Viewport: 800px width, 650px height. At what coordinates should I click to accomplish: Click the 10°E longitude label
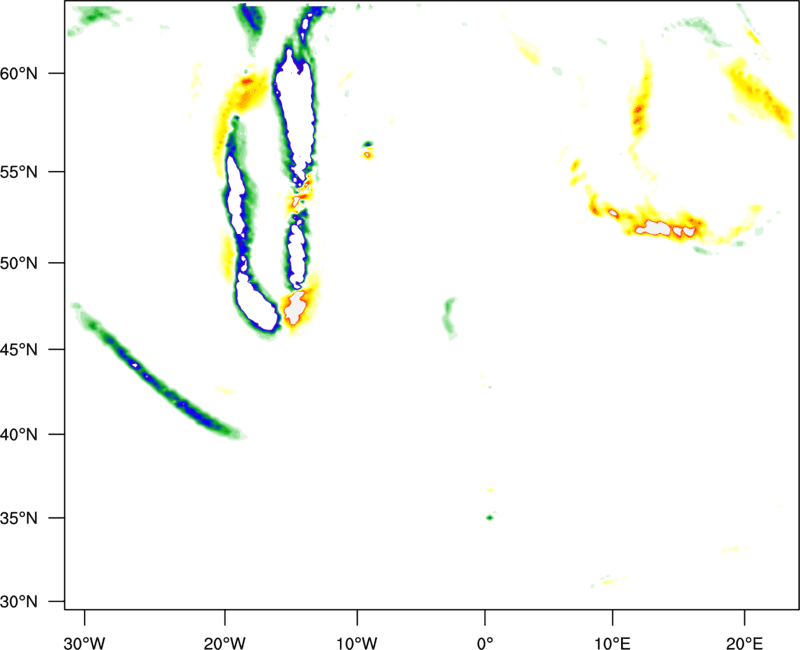tap(612, 643)
